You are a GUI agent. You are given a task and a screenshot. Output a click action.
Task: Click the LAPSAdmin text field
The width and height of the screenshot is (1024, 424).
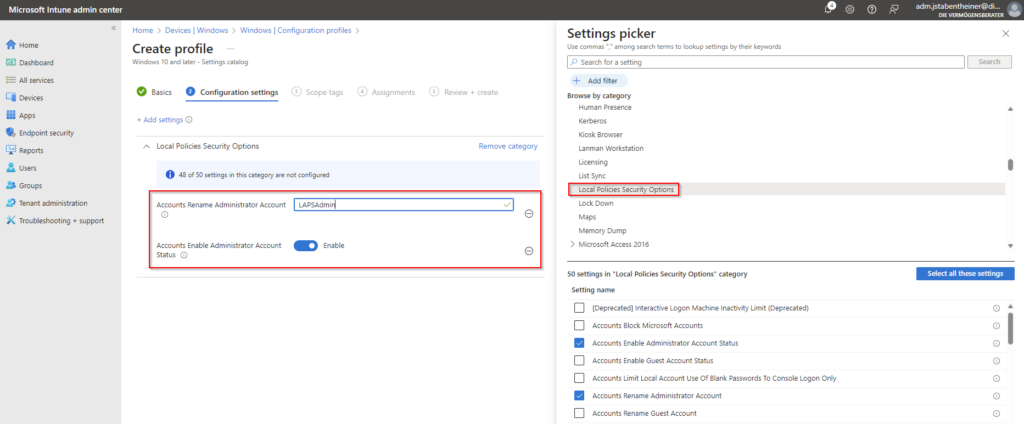tap(404, 204)
